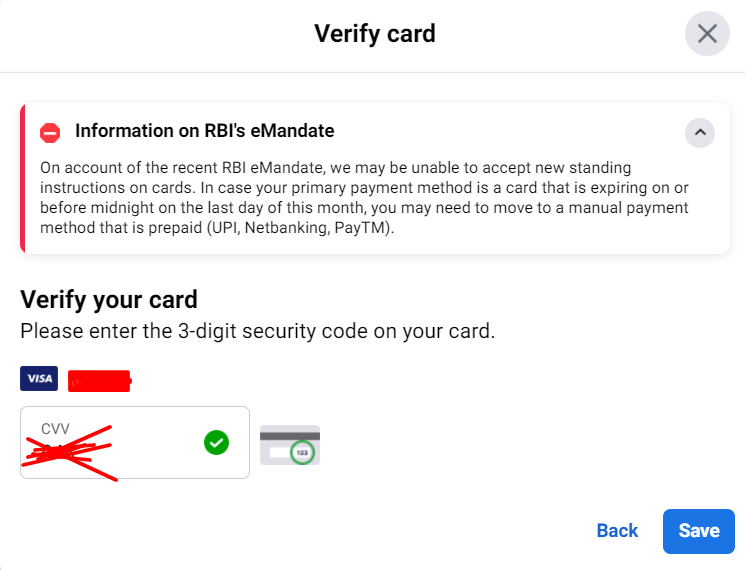Go back using the Back link
The height and width of the screenshot is (570, 745).
click(x=617, y=531)
